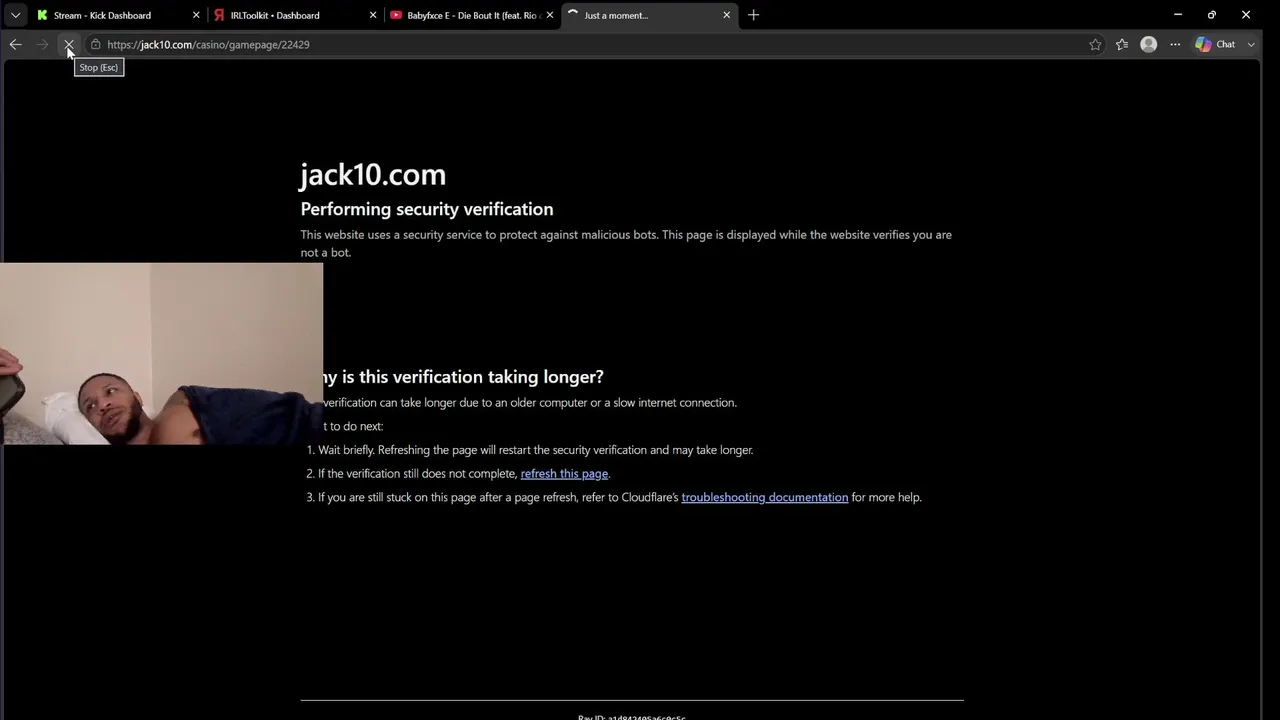This screenshot has height=720, width=1280.
Task: Close the Stream - Kick Dashboard tab
Action: pos(196,15)
